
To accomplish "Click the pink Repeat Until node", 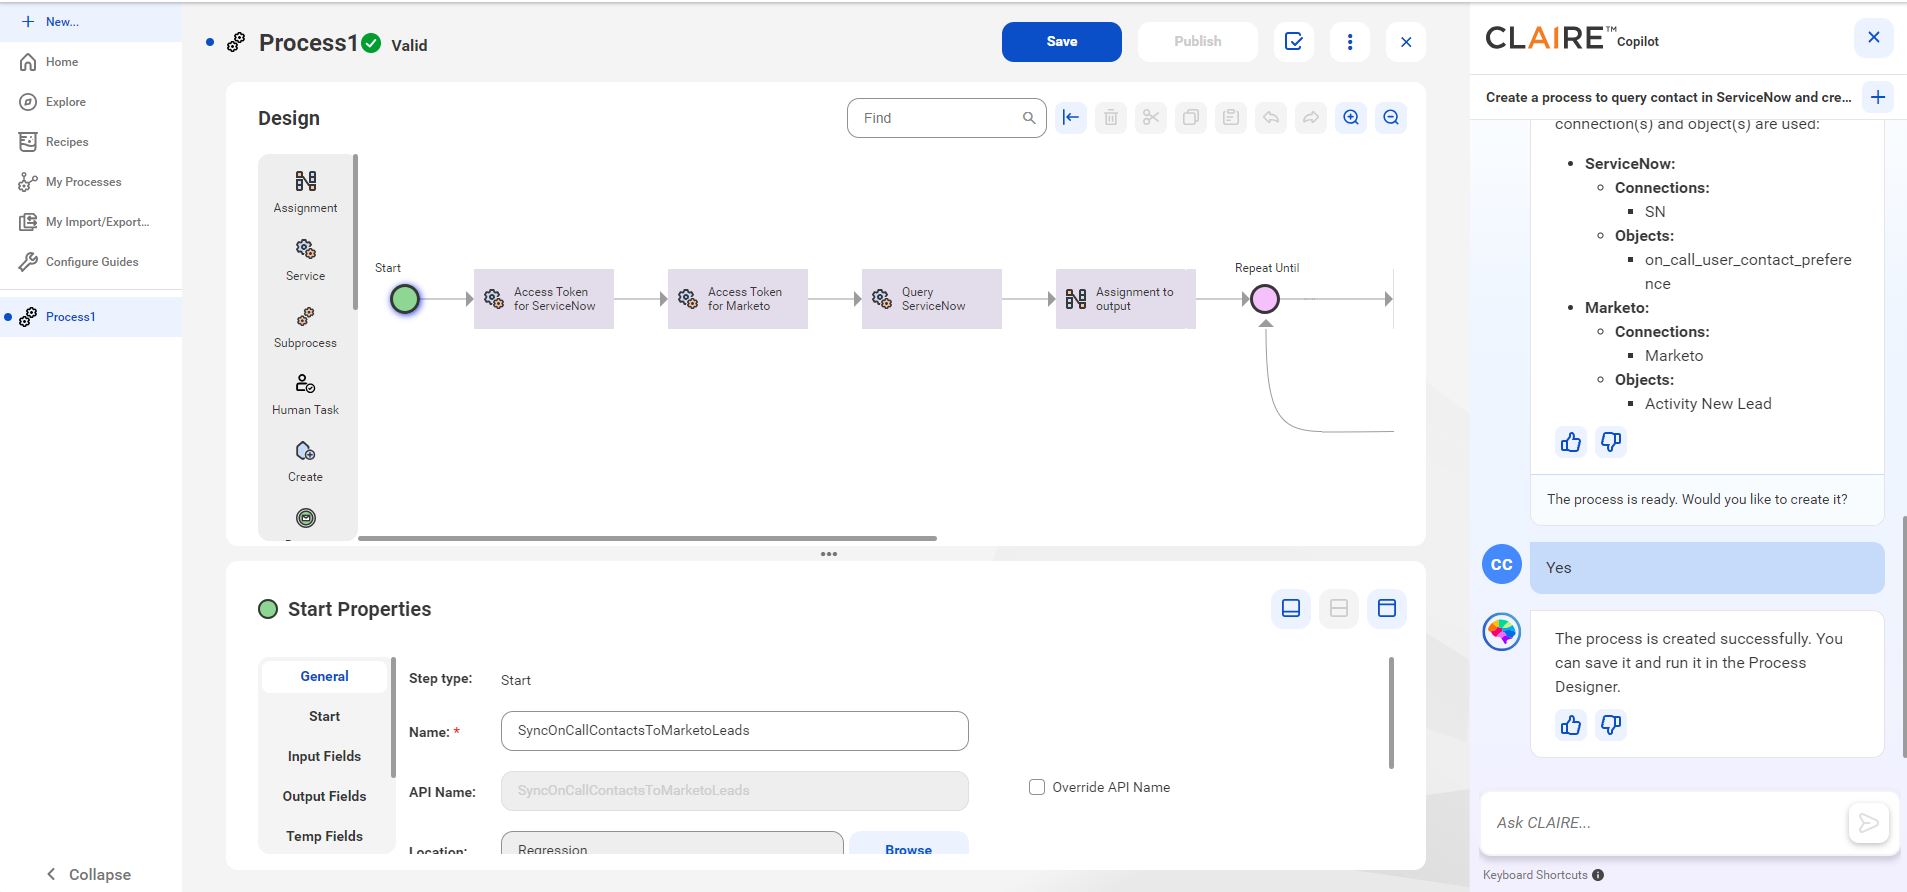I will coord(1265,299).
